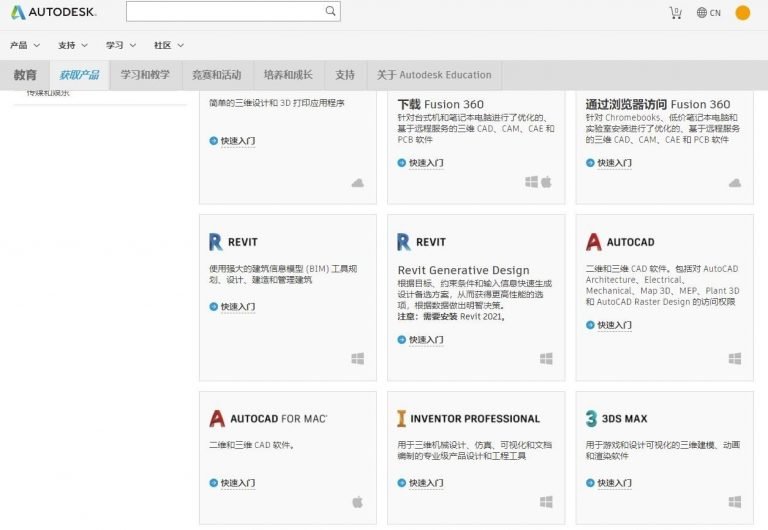Open the 支持 tab in the education bar
This screenshot has width=768, height=530.
(345, 75)
